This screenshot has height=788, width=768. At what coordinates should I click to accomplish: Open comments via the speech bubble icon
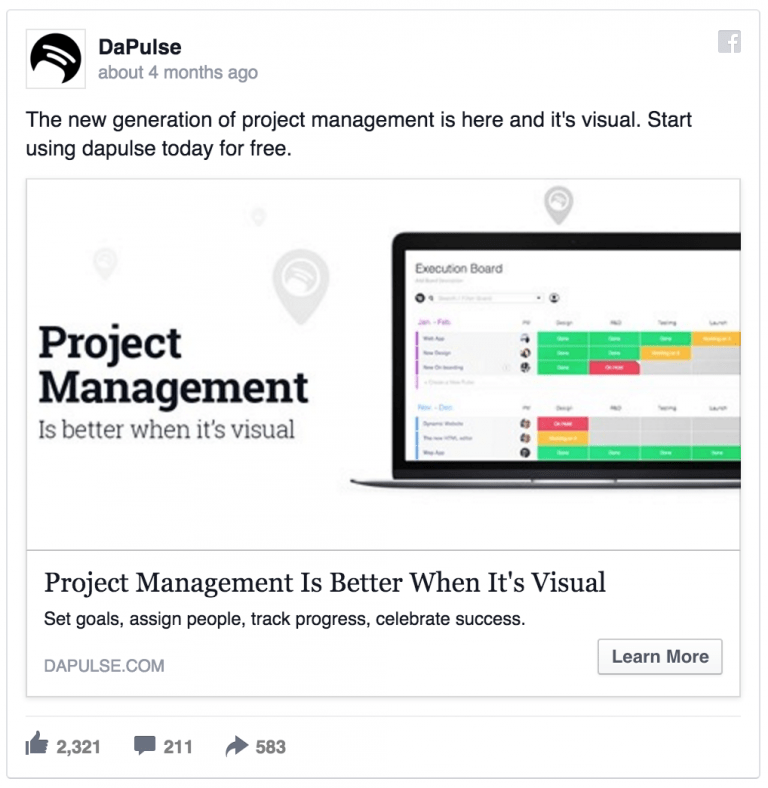tap(145, 746)
